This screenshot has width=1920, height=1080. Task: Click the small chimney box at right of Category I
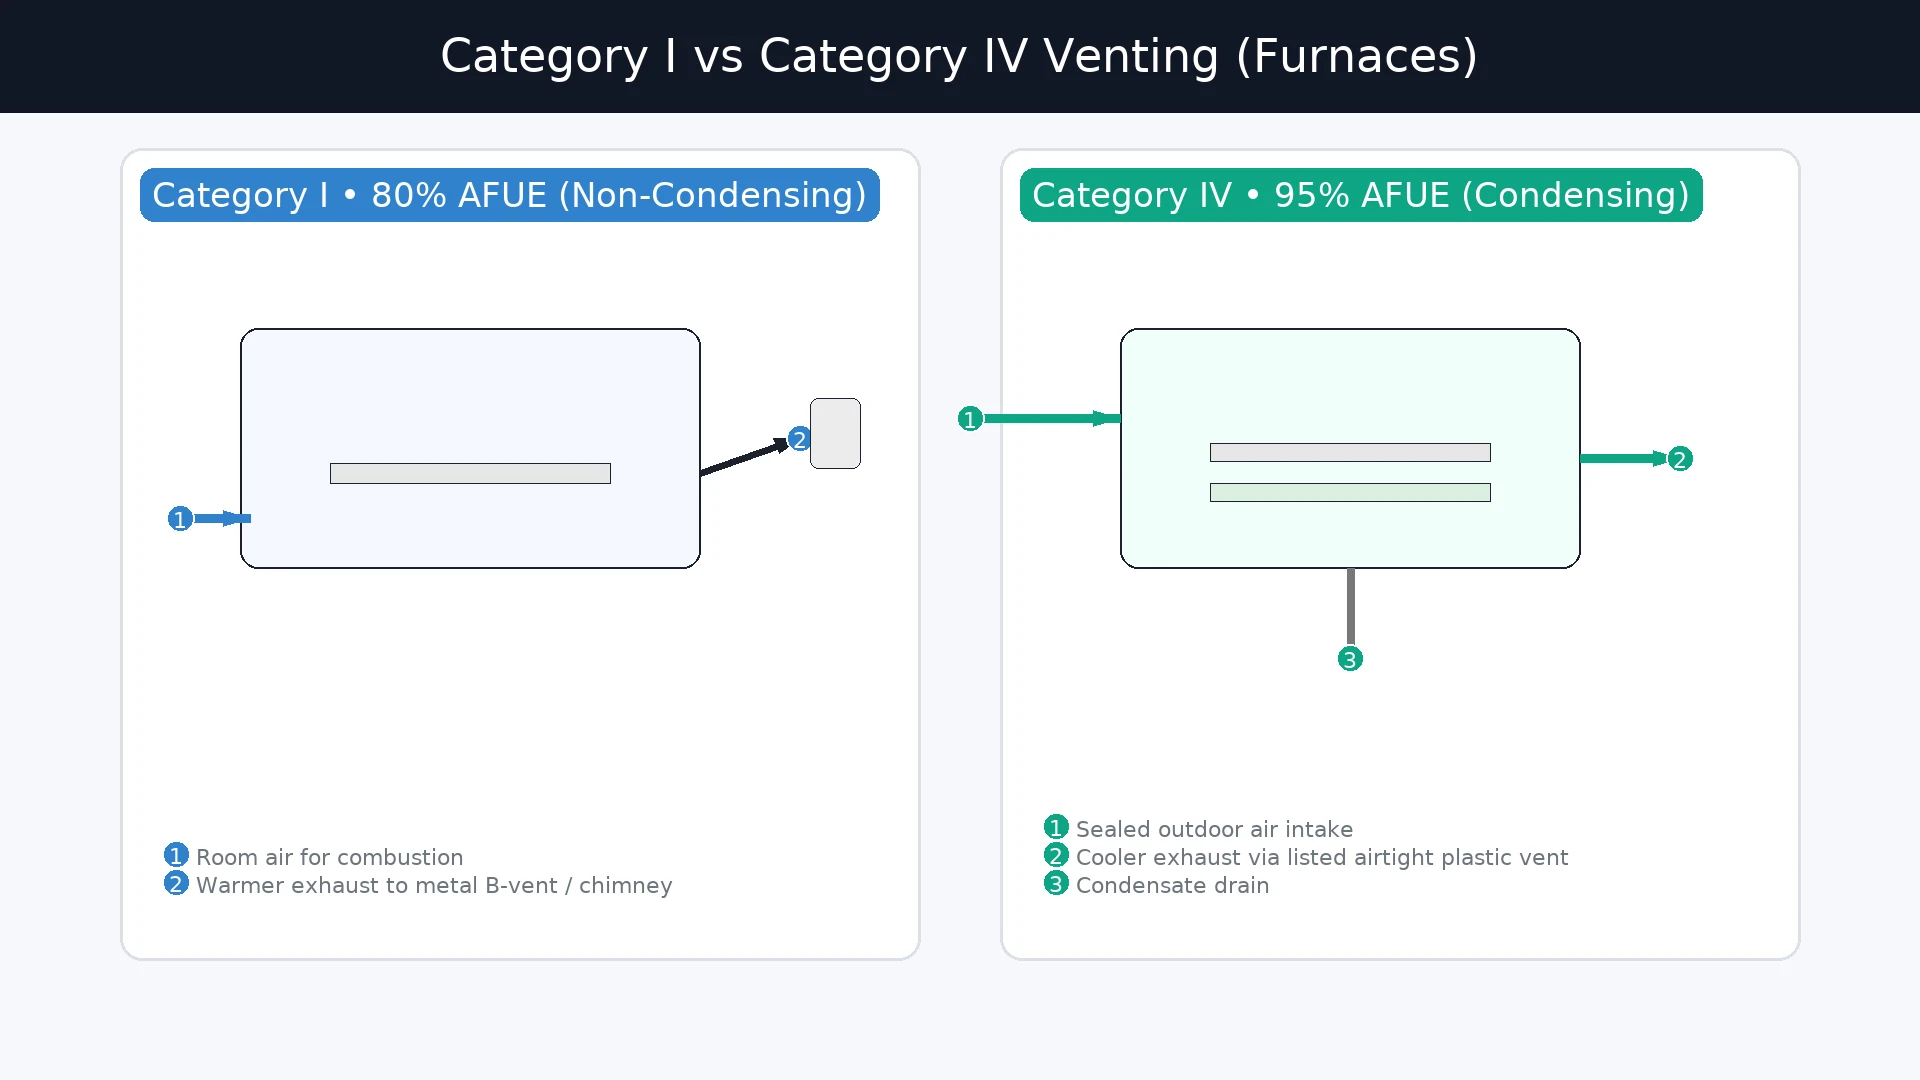836,433
